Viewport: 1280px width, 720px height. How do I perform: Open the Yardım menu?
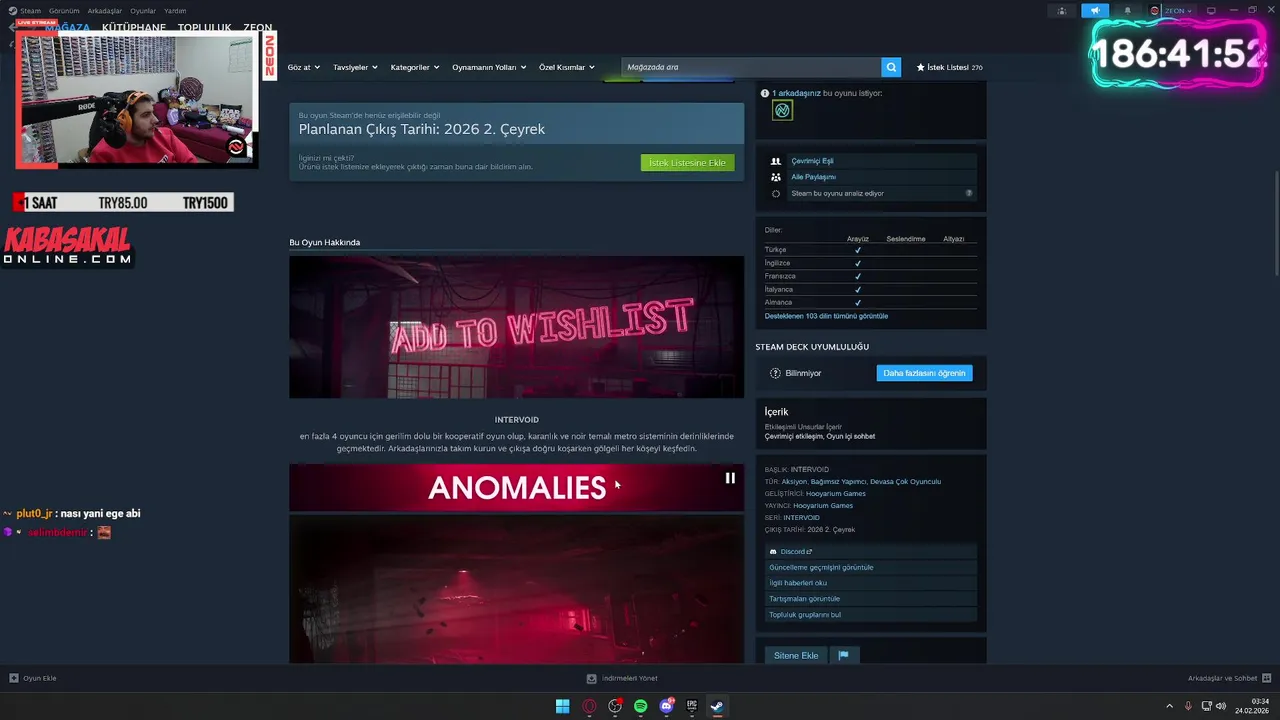pyautogui.click(x=175, y=10)
